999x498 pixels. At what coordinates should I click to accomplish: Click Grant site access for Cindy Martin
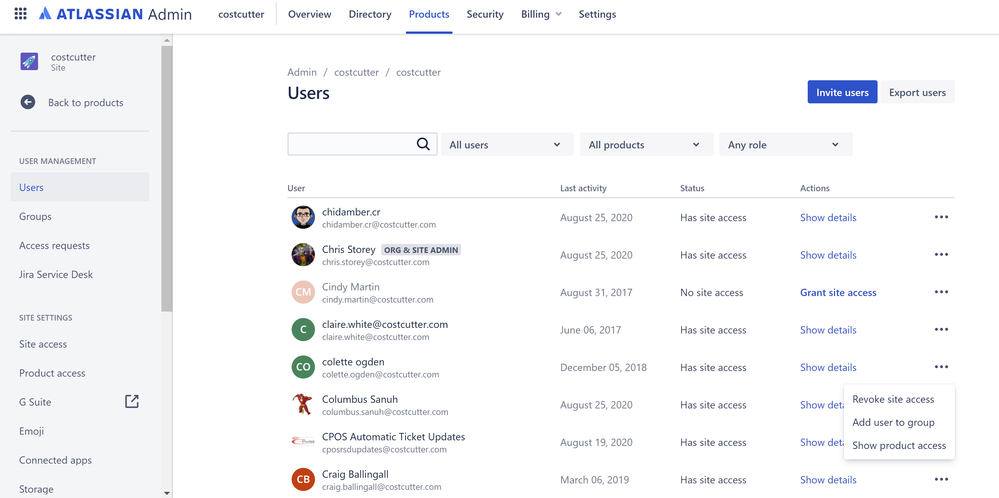click(838, 293)
